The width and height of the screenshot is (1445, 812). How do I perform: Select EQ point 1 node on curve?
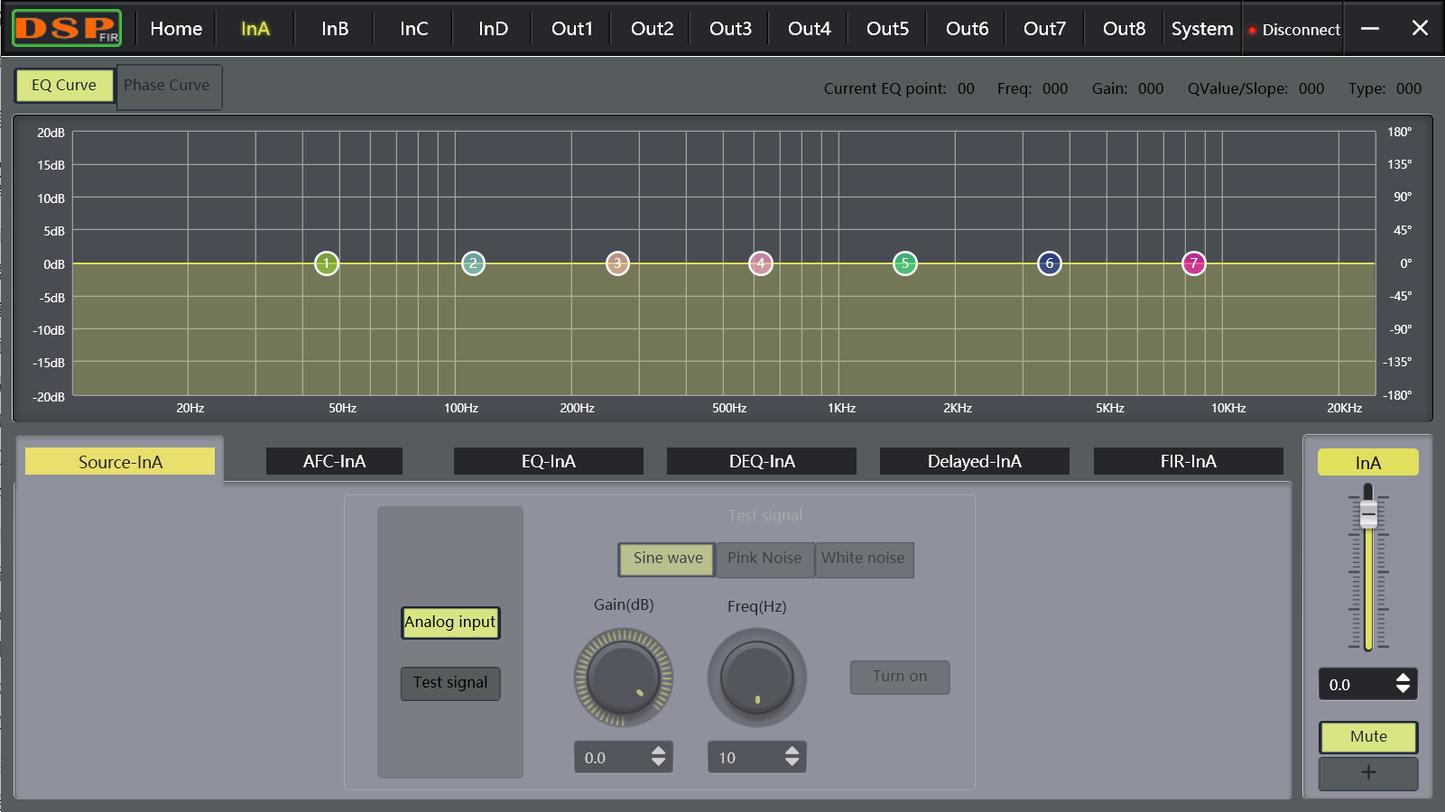(x=326, y=264)
